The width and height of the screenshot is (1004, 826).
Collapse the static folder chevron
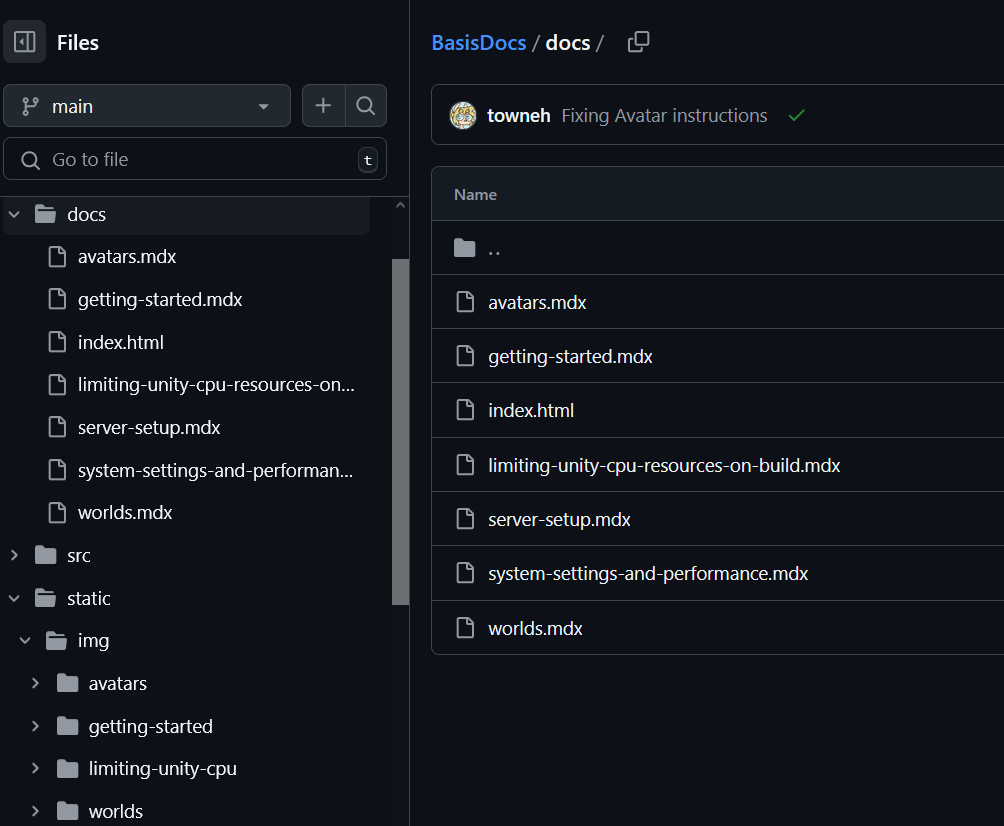coord(15,598)
